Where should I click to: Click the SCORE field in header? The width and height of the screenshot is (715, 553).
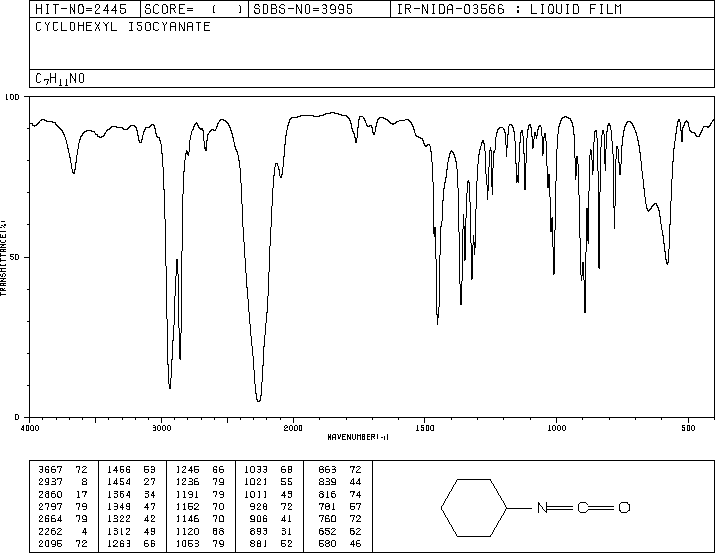point(194,10)
